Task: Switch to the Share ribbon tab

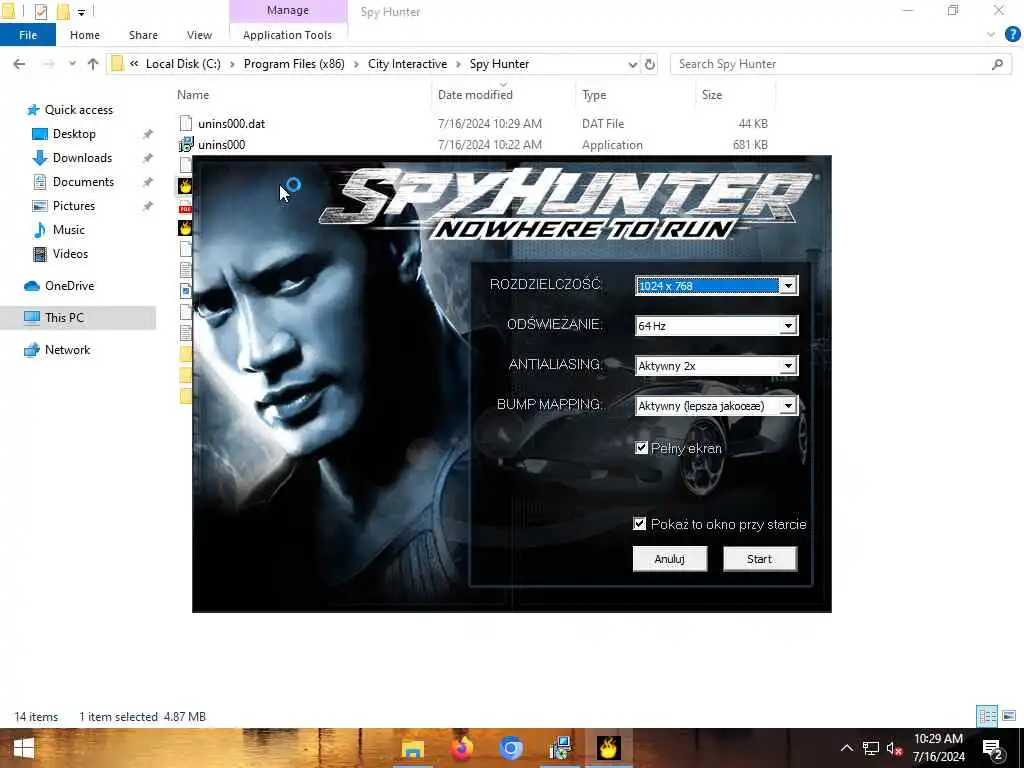Action: [143, 35]
